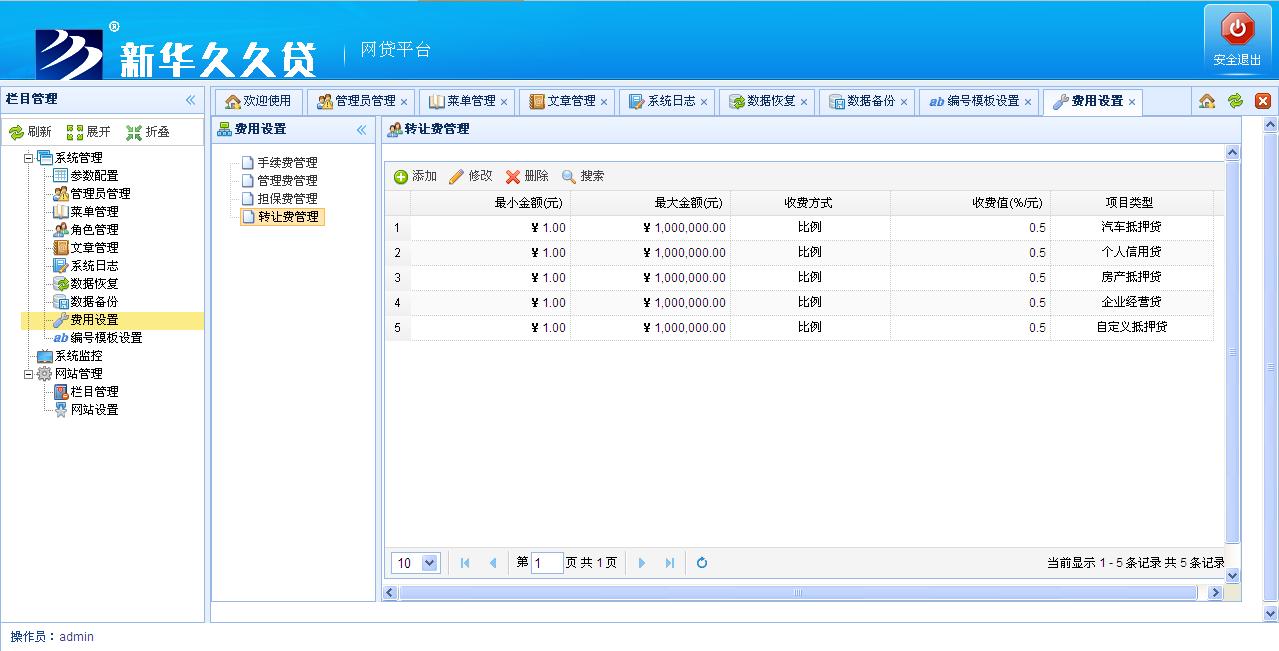Collapse the 网站管理 tree node
Screen dimensions: 1279x651
pos(29,374)
